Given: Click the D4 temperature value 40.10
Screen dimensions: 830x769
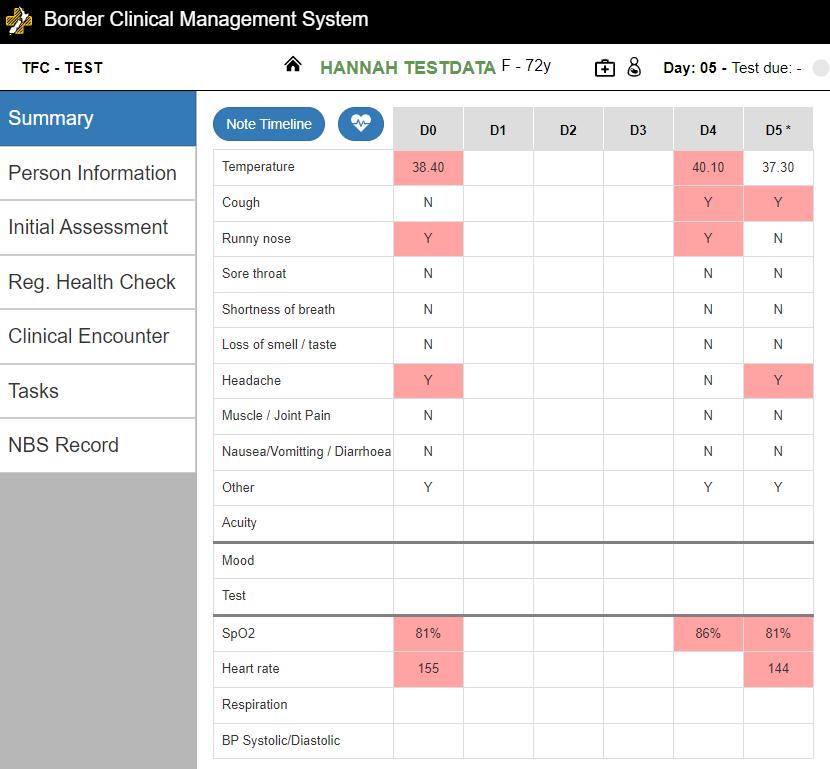Looking at the screenshot, I should (x=708, y=168).
